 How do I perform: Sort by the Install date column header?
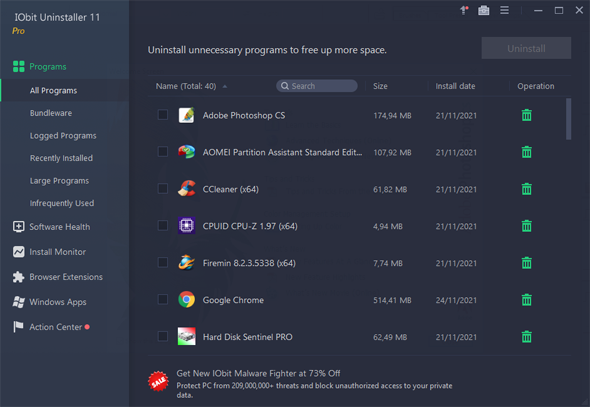[455, 86]
